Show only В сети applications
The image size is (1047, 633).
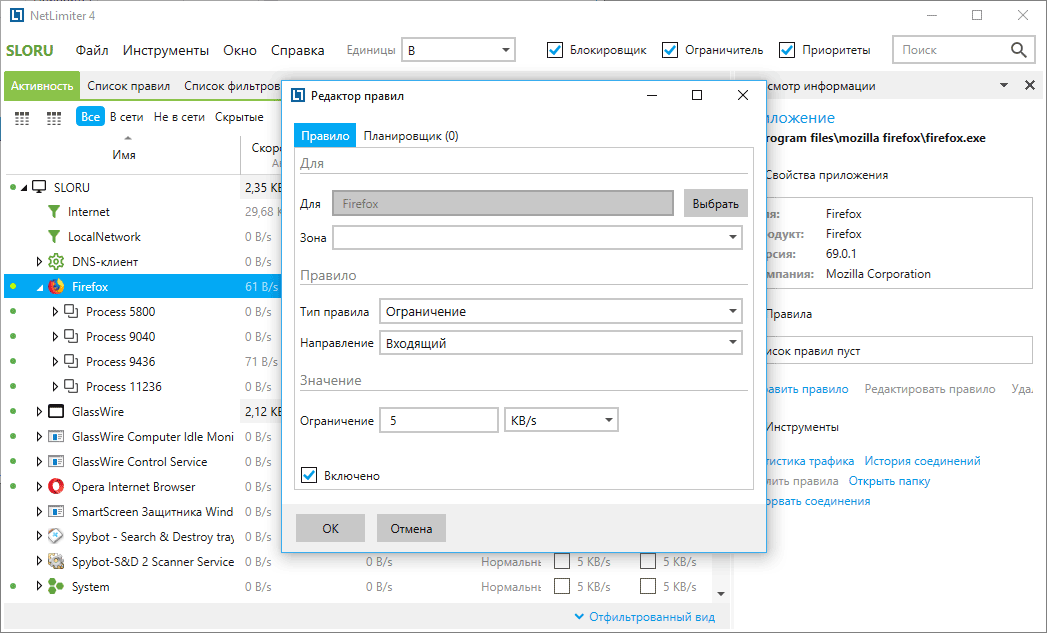(x=127, y=117)
